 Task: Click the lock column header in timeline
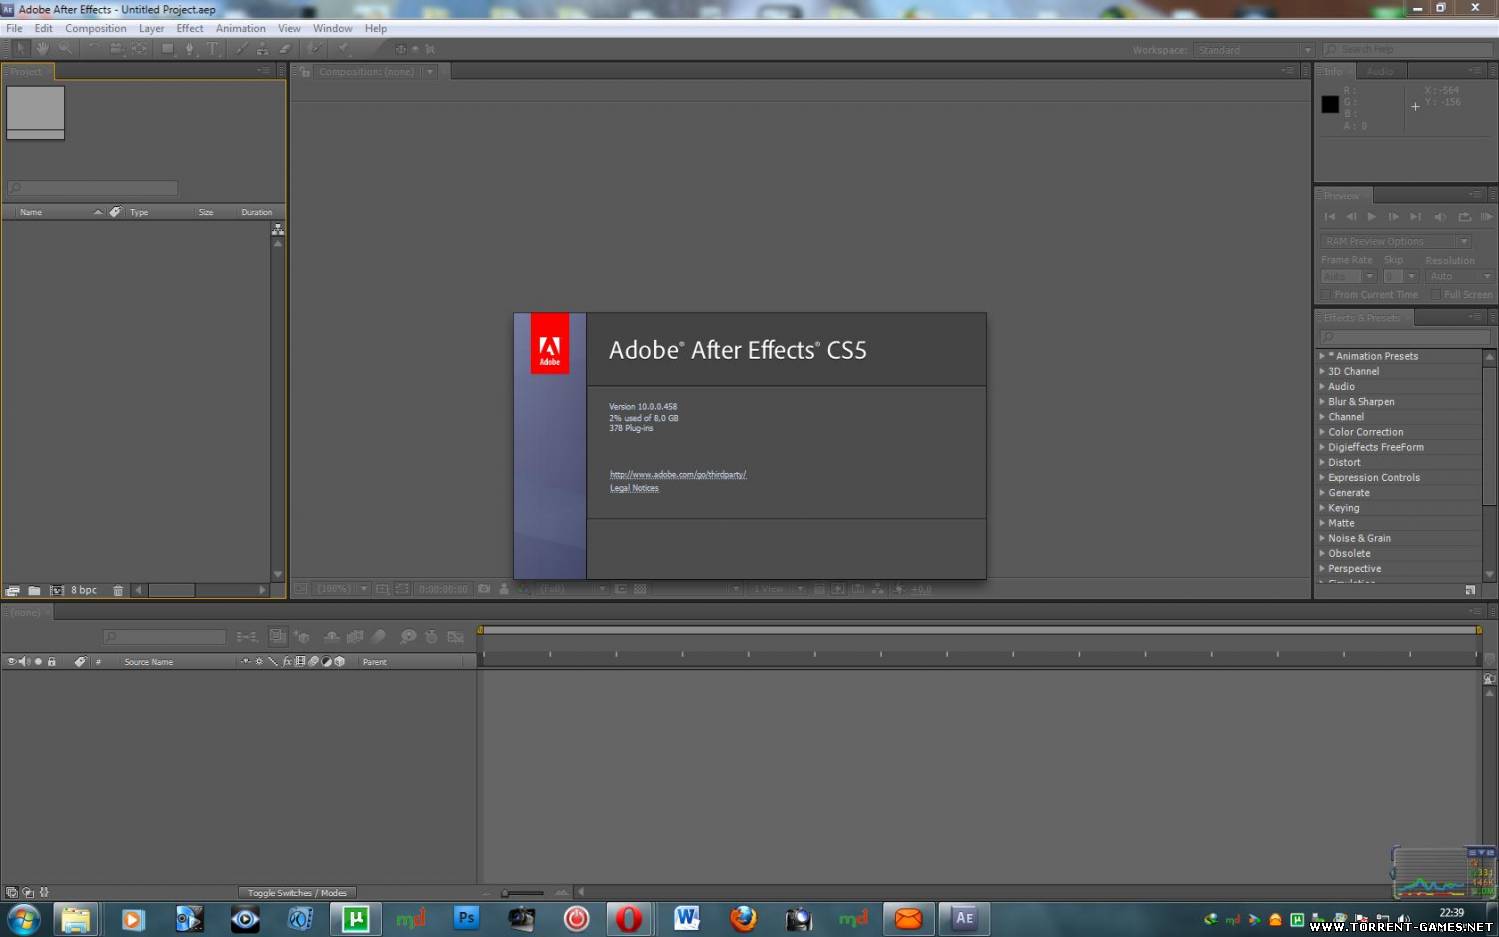pos(52,661)
